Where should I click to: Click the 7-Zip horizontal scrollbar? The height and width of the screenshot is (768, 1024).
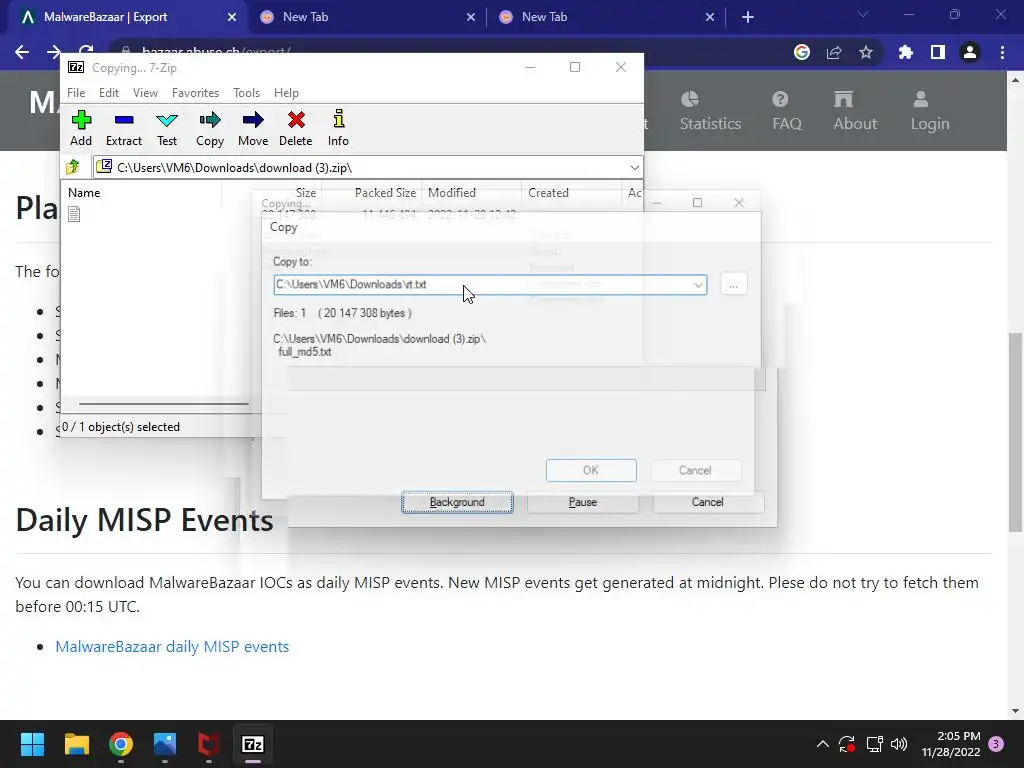tap(163, 404)
